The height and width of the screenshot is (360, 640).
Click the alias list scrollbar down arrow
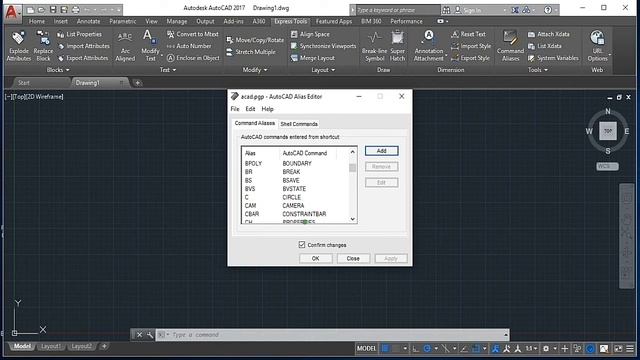[353, 219]
